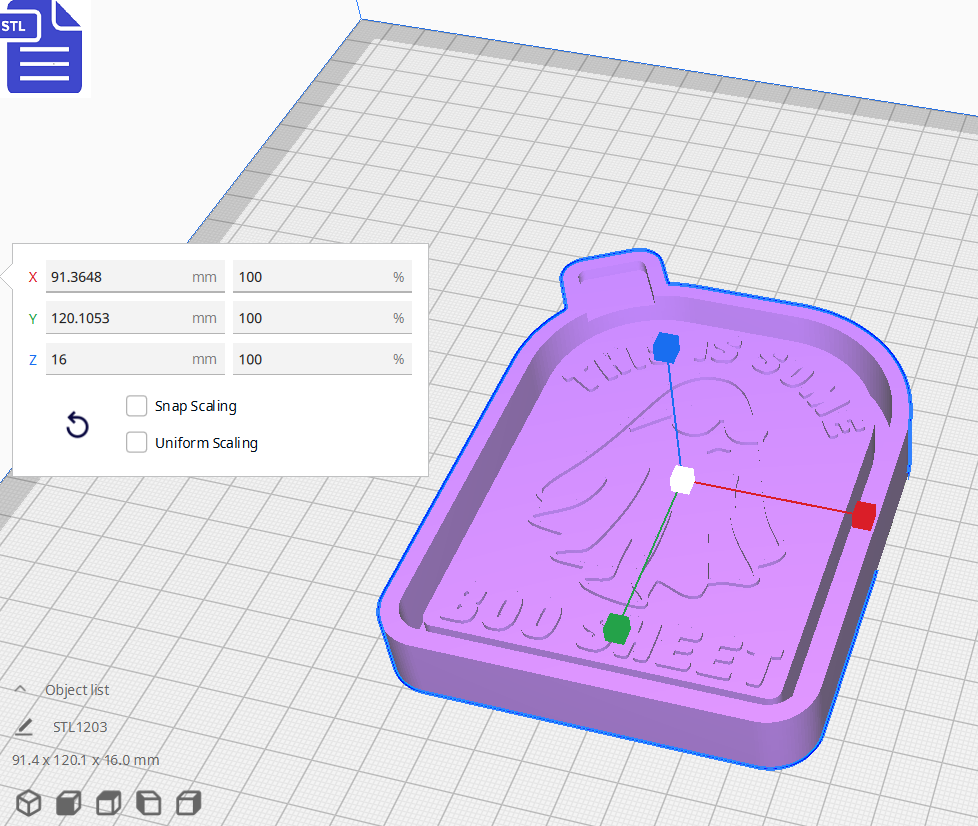
Task: Click the X scale millimeter field
Action: pos(135,276)
